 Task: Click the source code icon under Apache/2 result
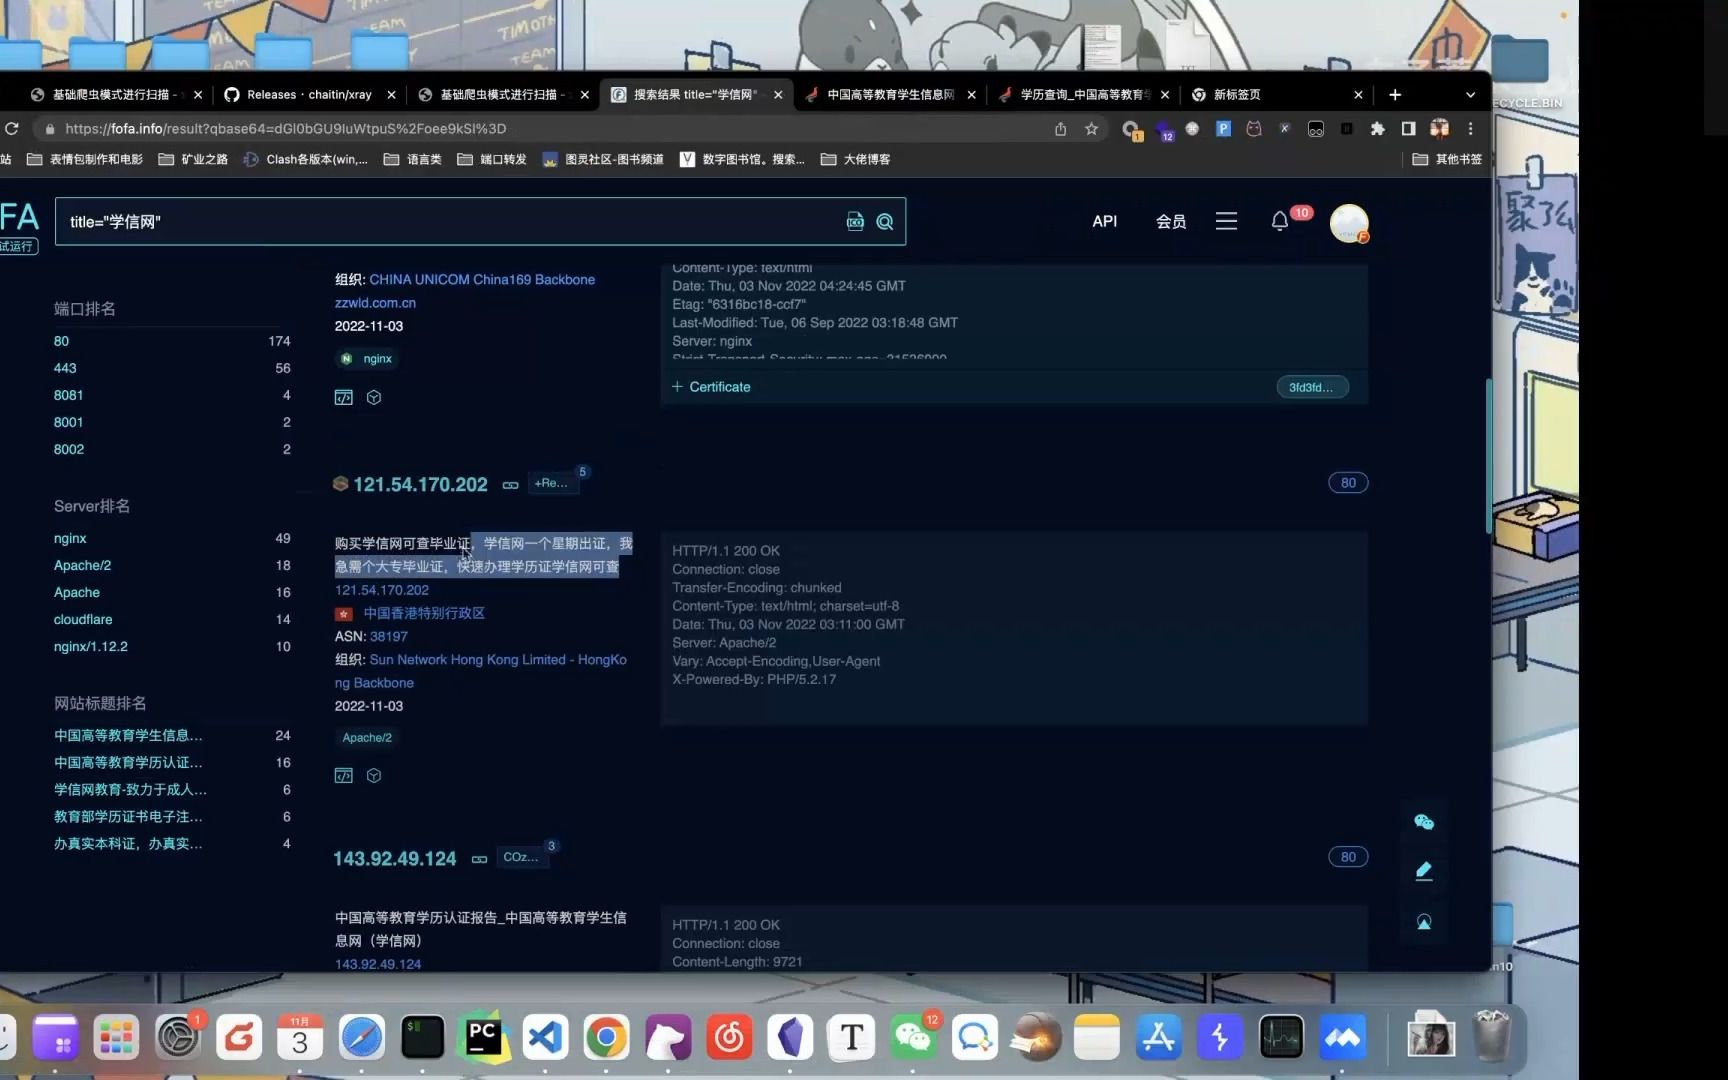pyautogui.click(x=343, y=775)
